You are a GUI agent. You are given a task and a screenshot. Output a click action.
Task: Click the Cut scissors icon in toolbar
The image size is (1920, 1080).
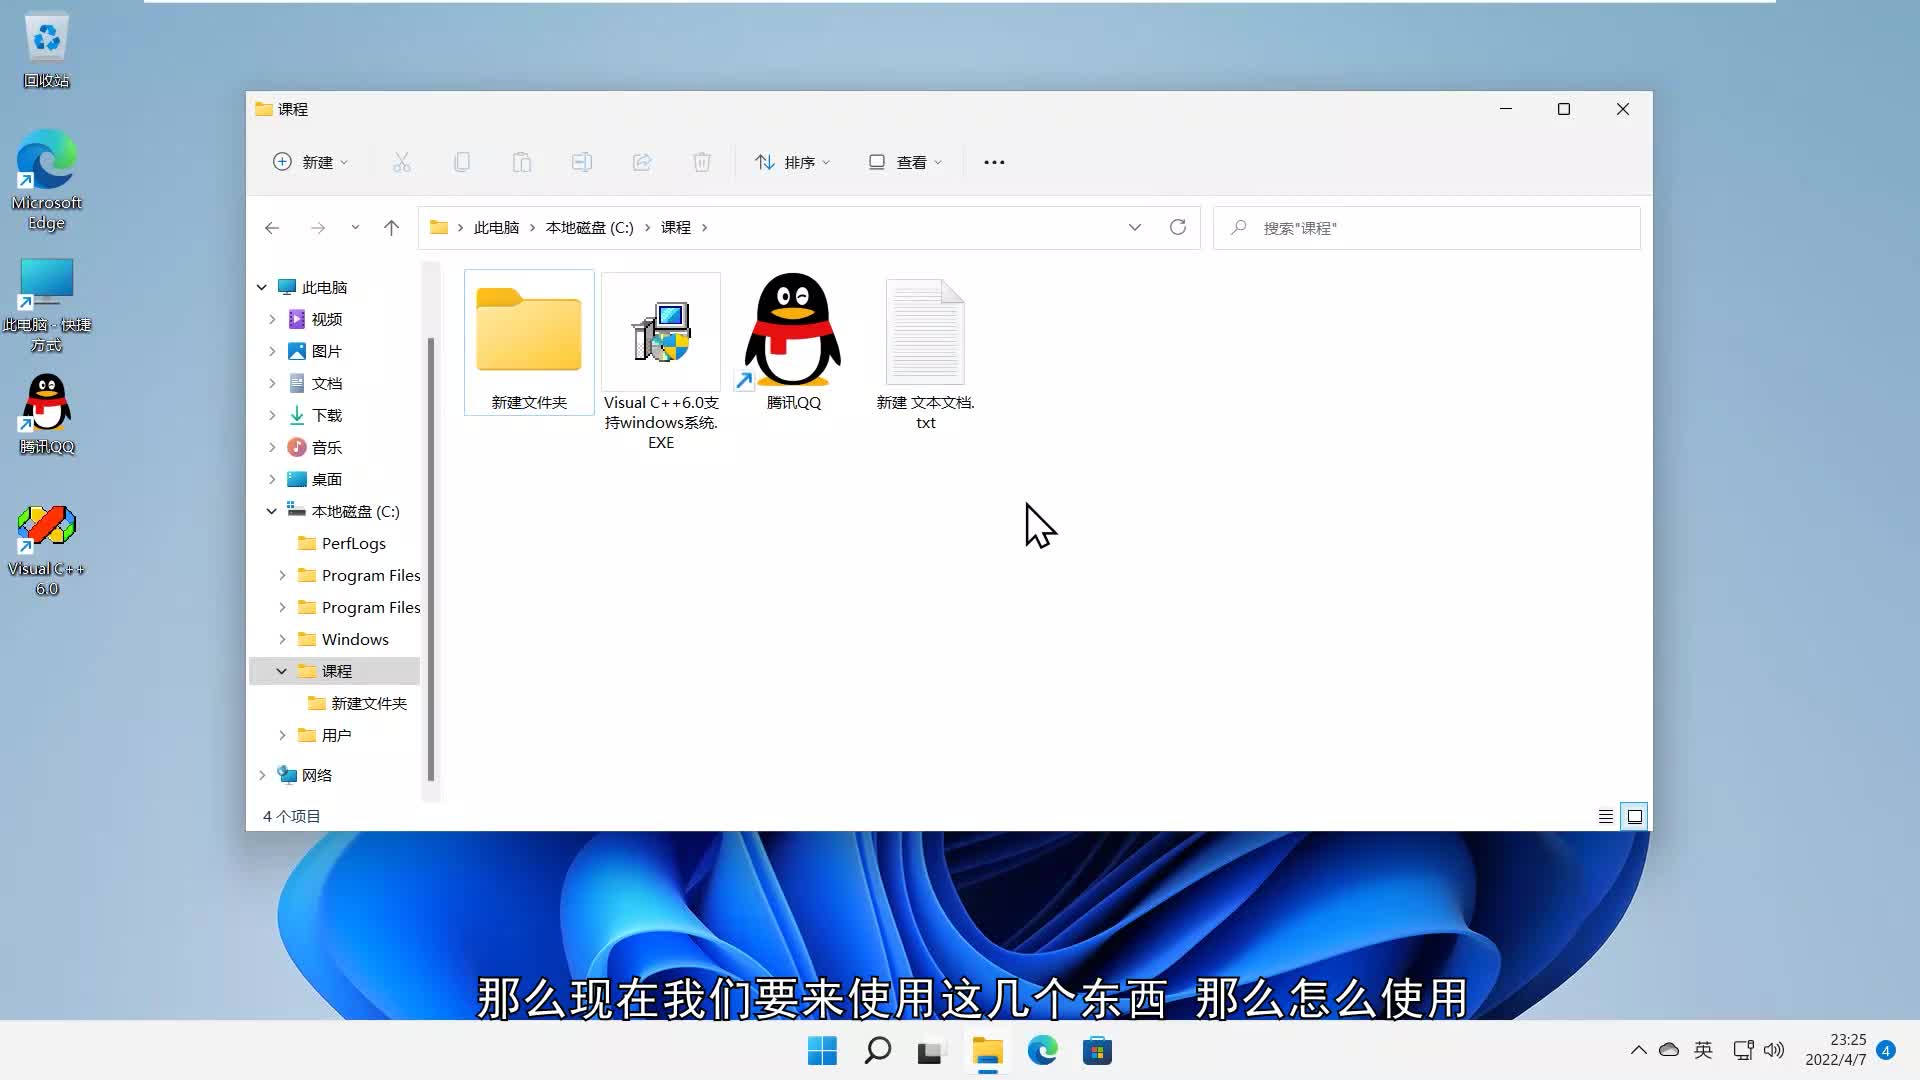[402, 162]
